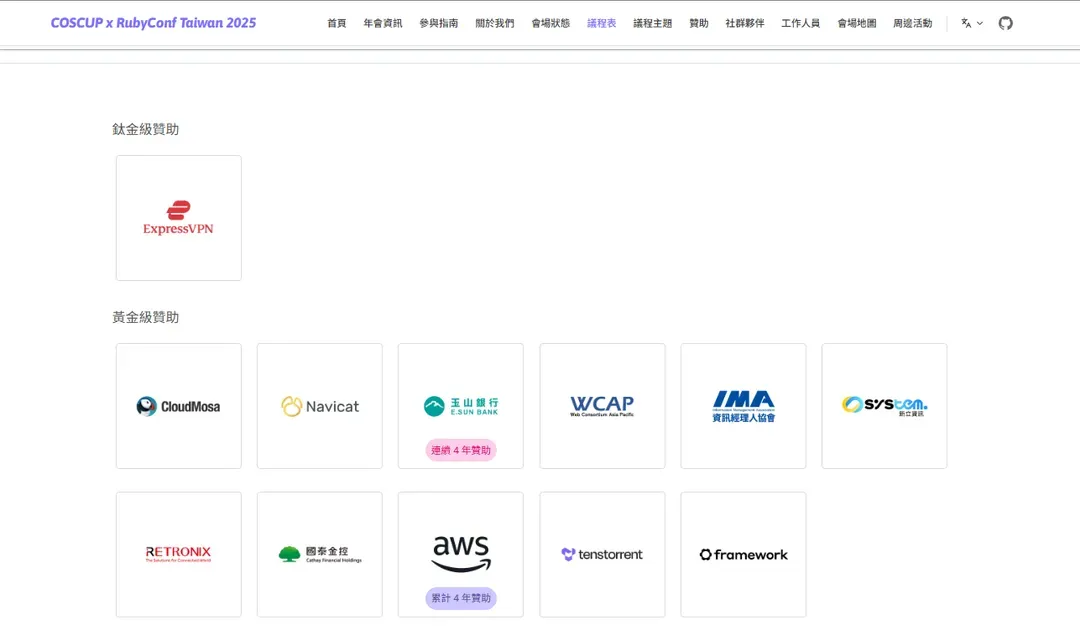Click the COSCUP x RubyConf Taiwan 2025 title

153,23
